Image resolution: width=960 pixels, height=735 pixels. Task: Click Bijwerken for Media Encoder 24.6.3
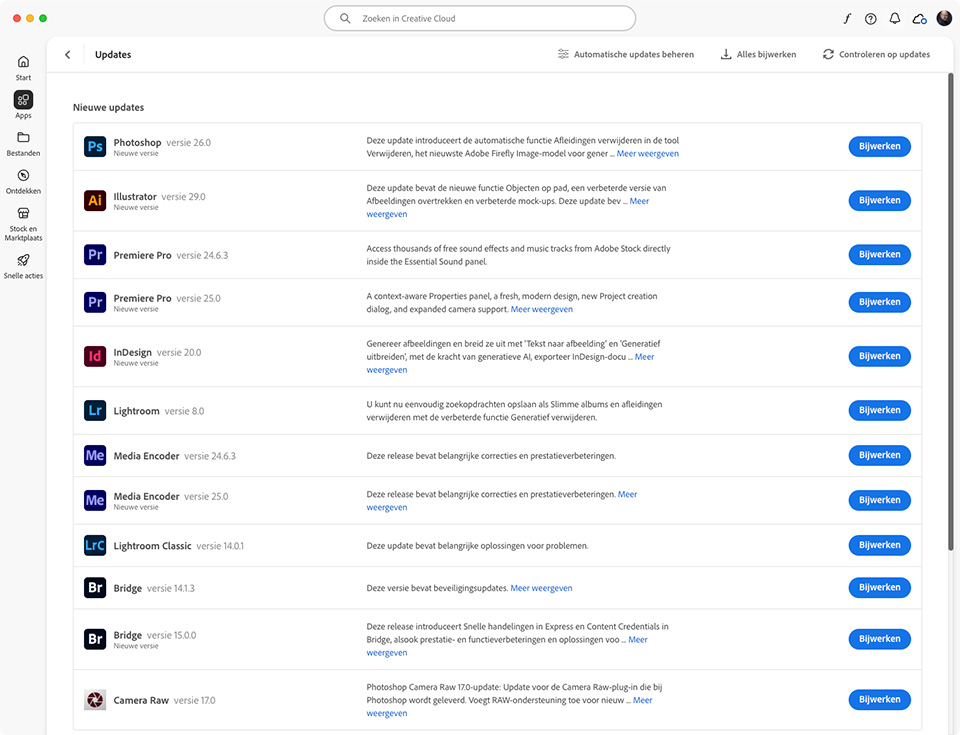879,455
